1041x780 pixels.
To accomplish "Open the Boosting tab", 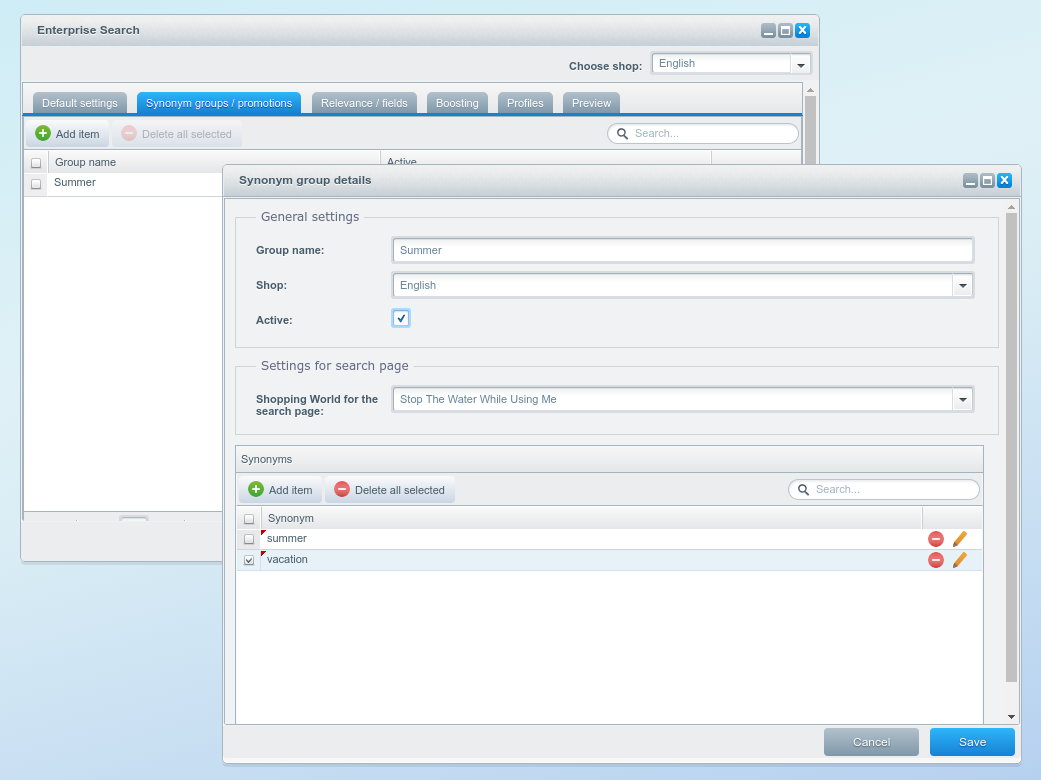I will pyautogui.click(x=457, y=103).
